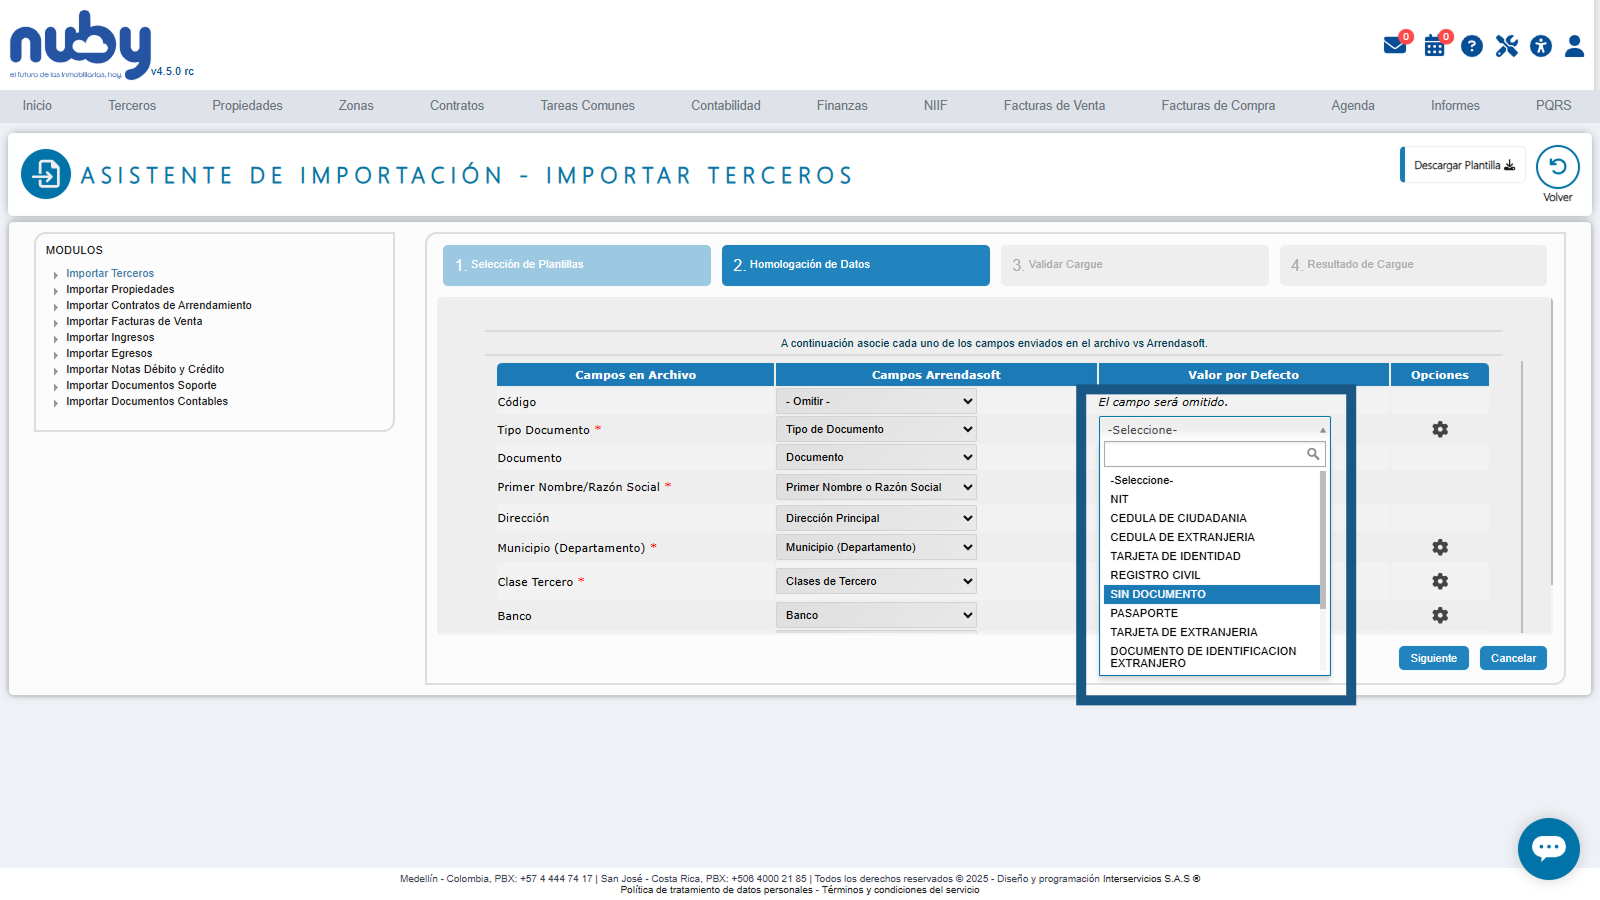Select SIN DOCUMENTO option
Viewport: 1600px width, 900px height.
coord(1212,594)
